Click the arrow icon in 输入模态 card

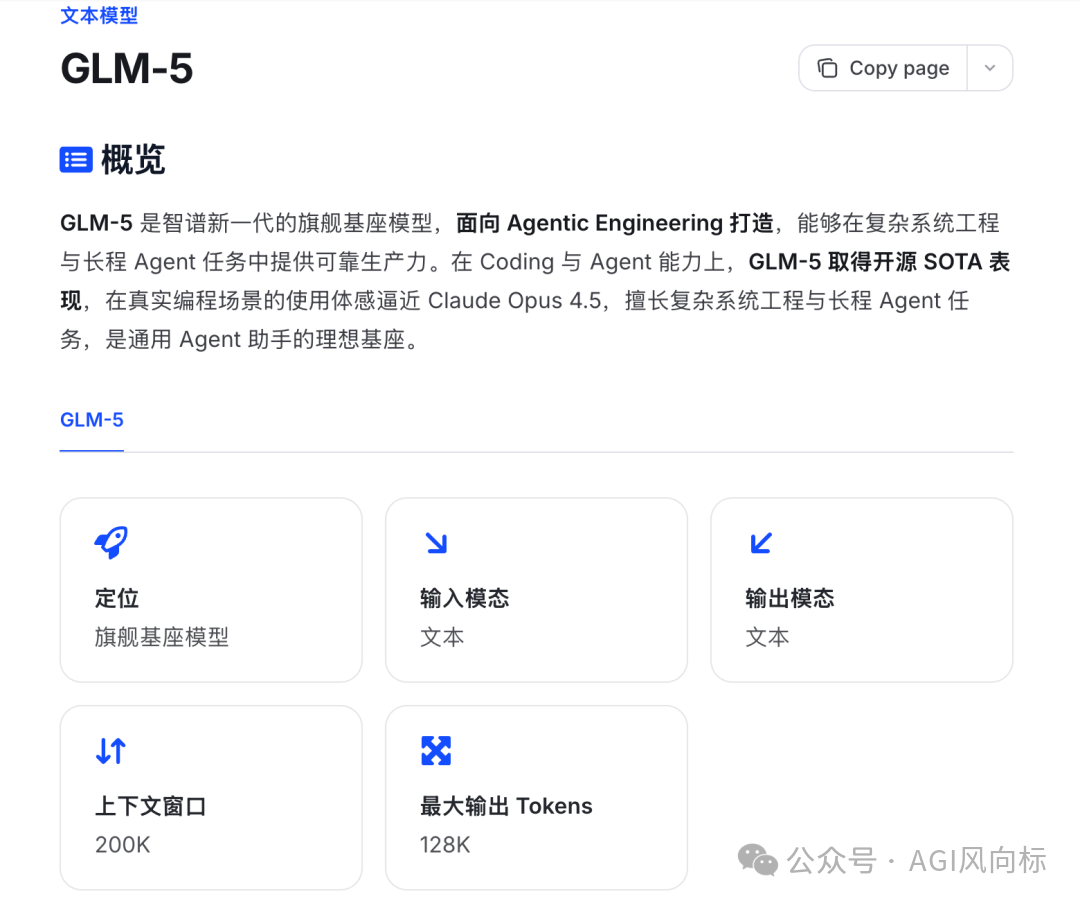[x=436, y=543]
